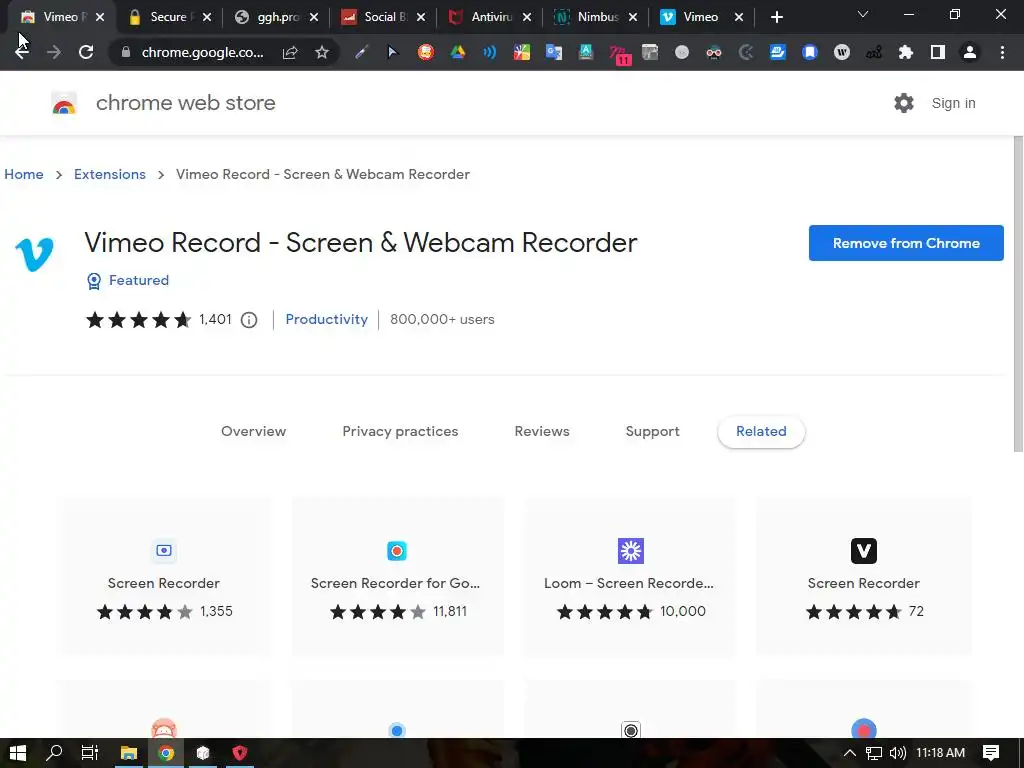Screen dimensions: 1024x768
Task: Click the volume icon in system tray
Action: [898, 753]
